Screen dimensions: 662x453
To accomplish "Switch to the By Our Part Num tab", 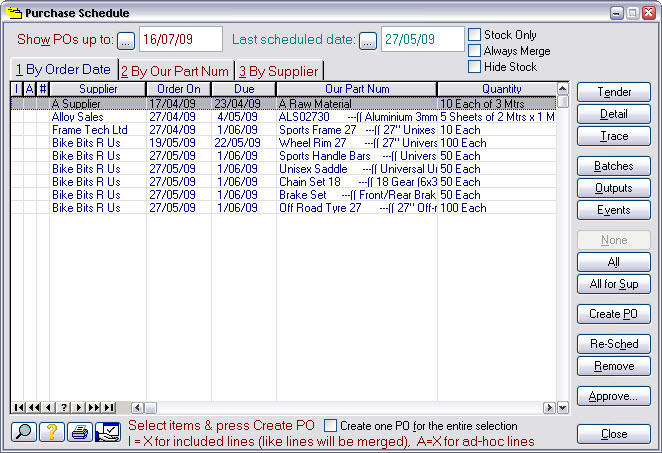I will click(x=174, y=71).
